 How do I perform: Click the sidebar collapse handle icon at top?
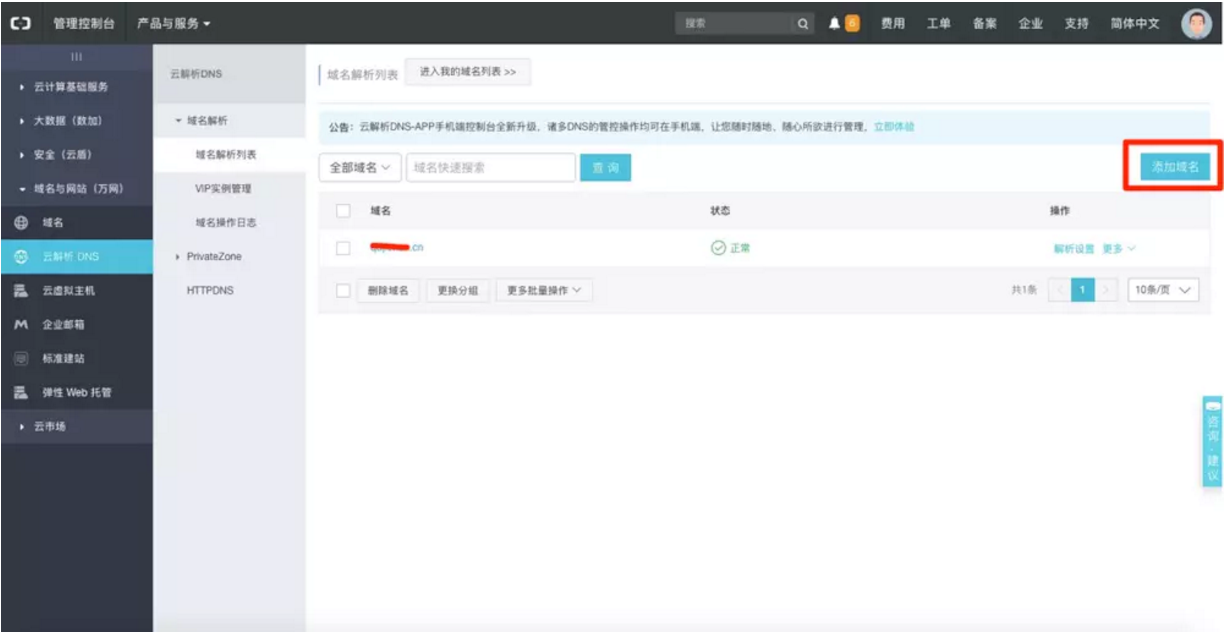[x=76, y=56]
